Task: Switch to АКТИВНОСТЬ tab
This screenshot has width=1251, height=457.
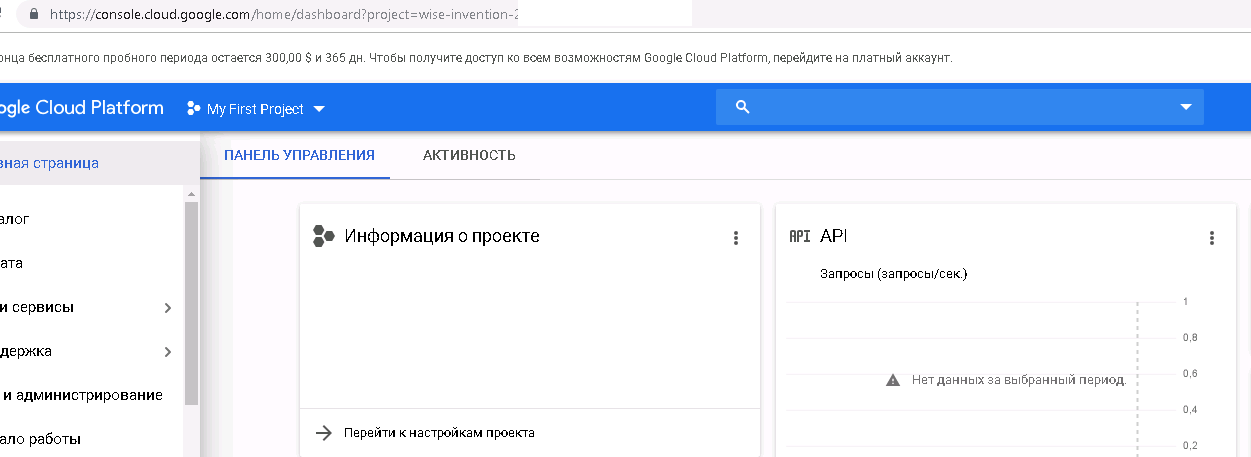Action: [x=469, y=155]
